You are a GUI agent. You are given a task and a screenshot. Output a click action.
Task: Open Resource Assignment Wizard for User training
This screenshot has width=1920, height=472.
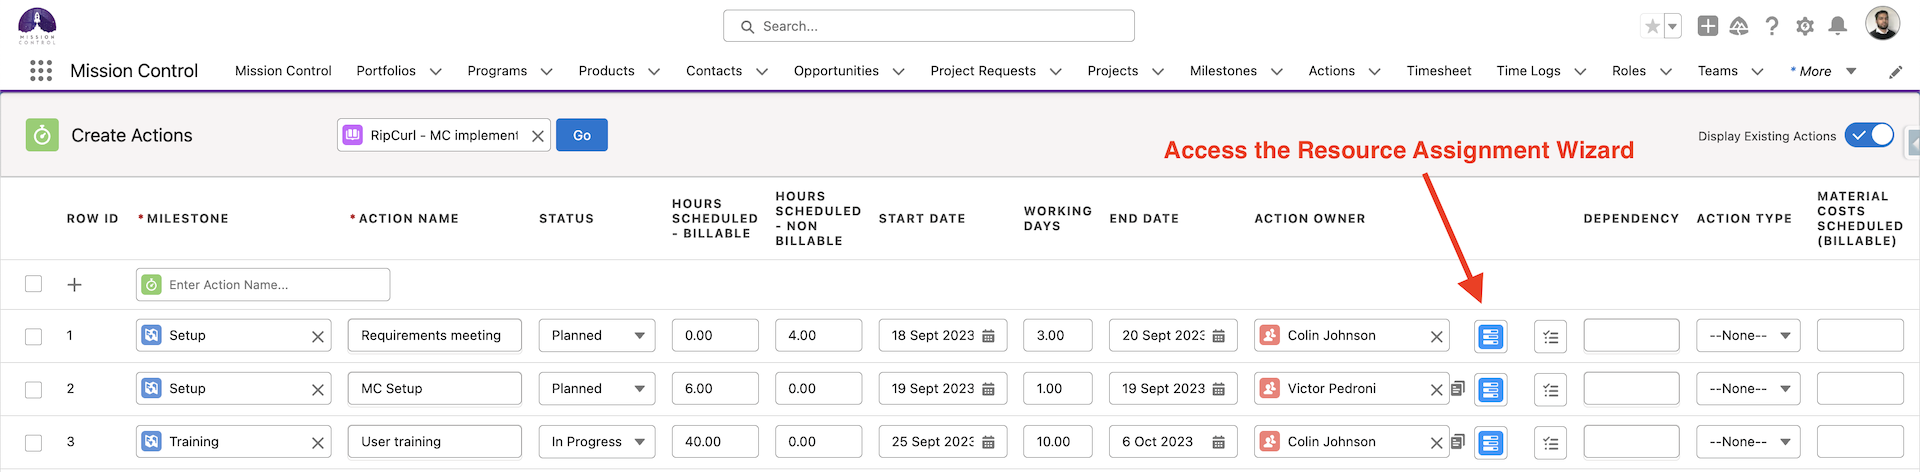[1491, 443]
